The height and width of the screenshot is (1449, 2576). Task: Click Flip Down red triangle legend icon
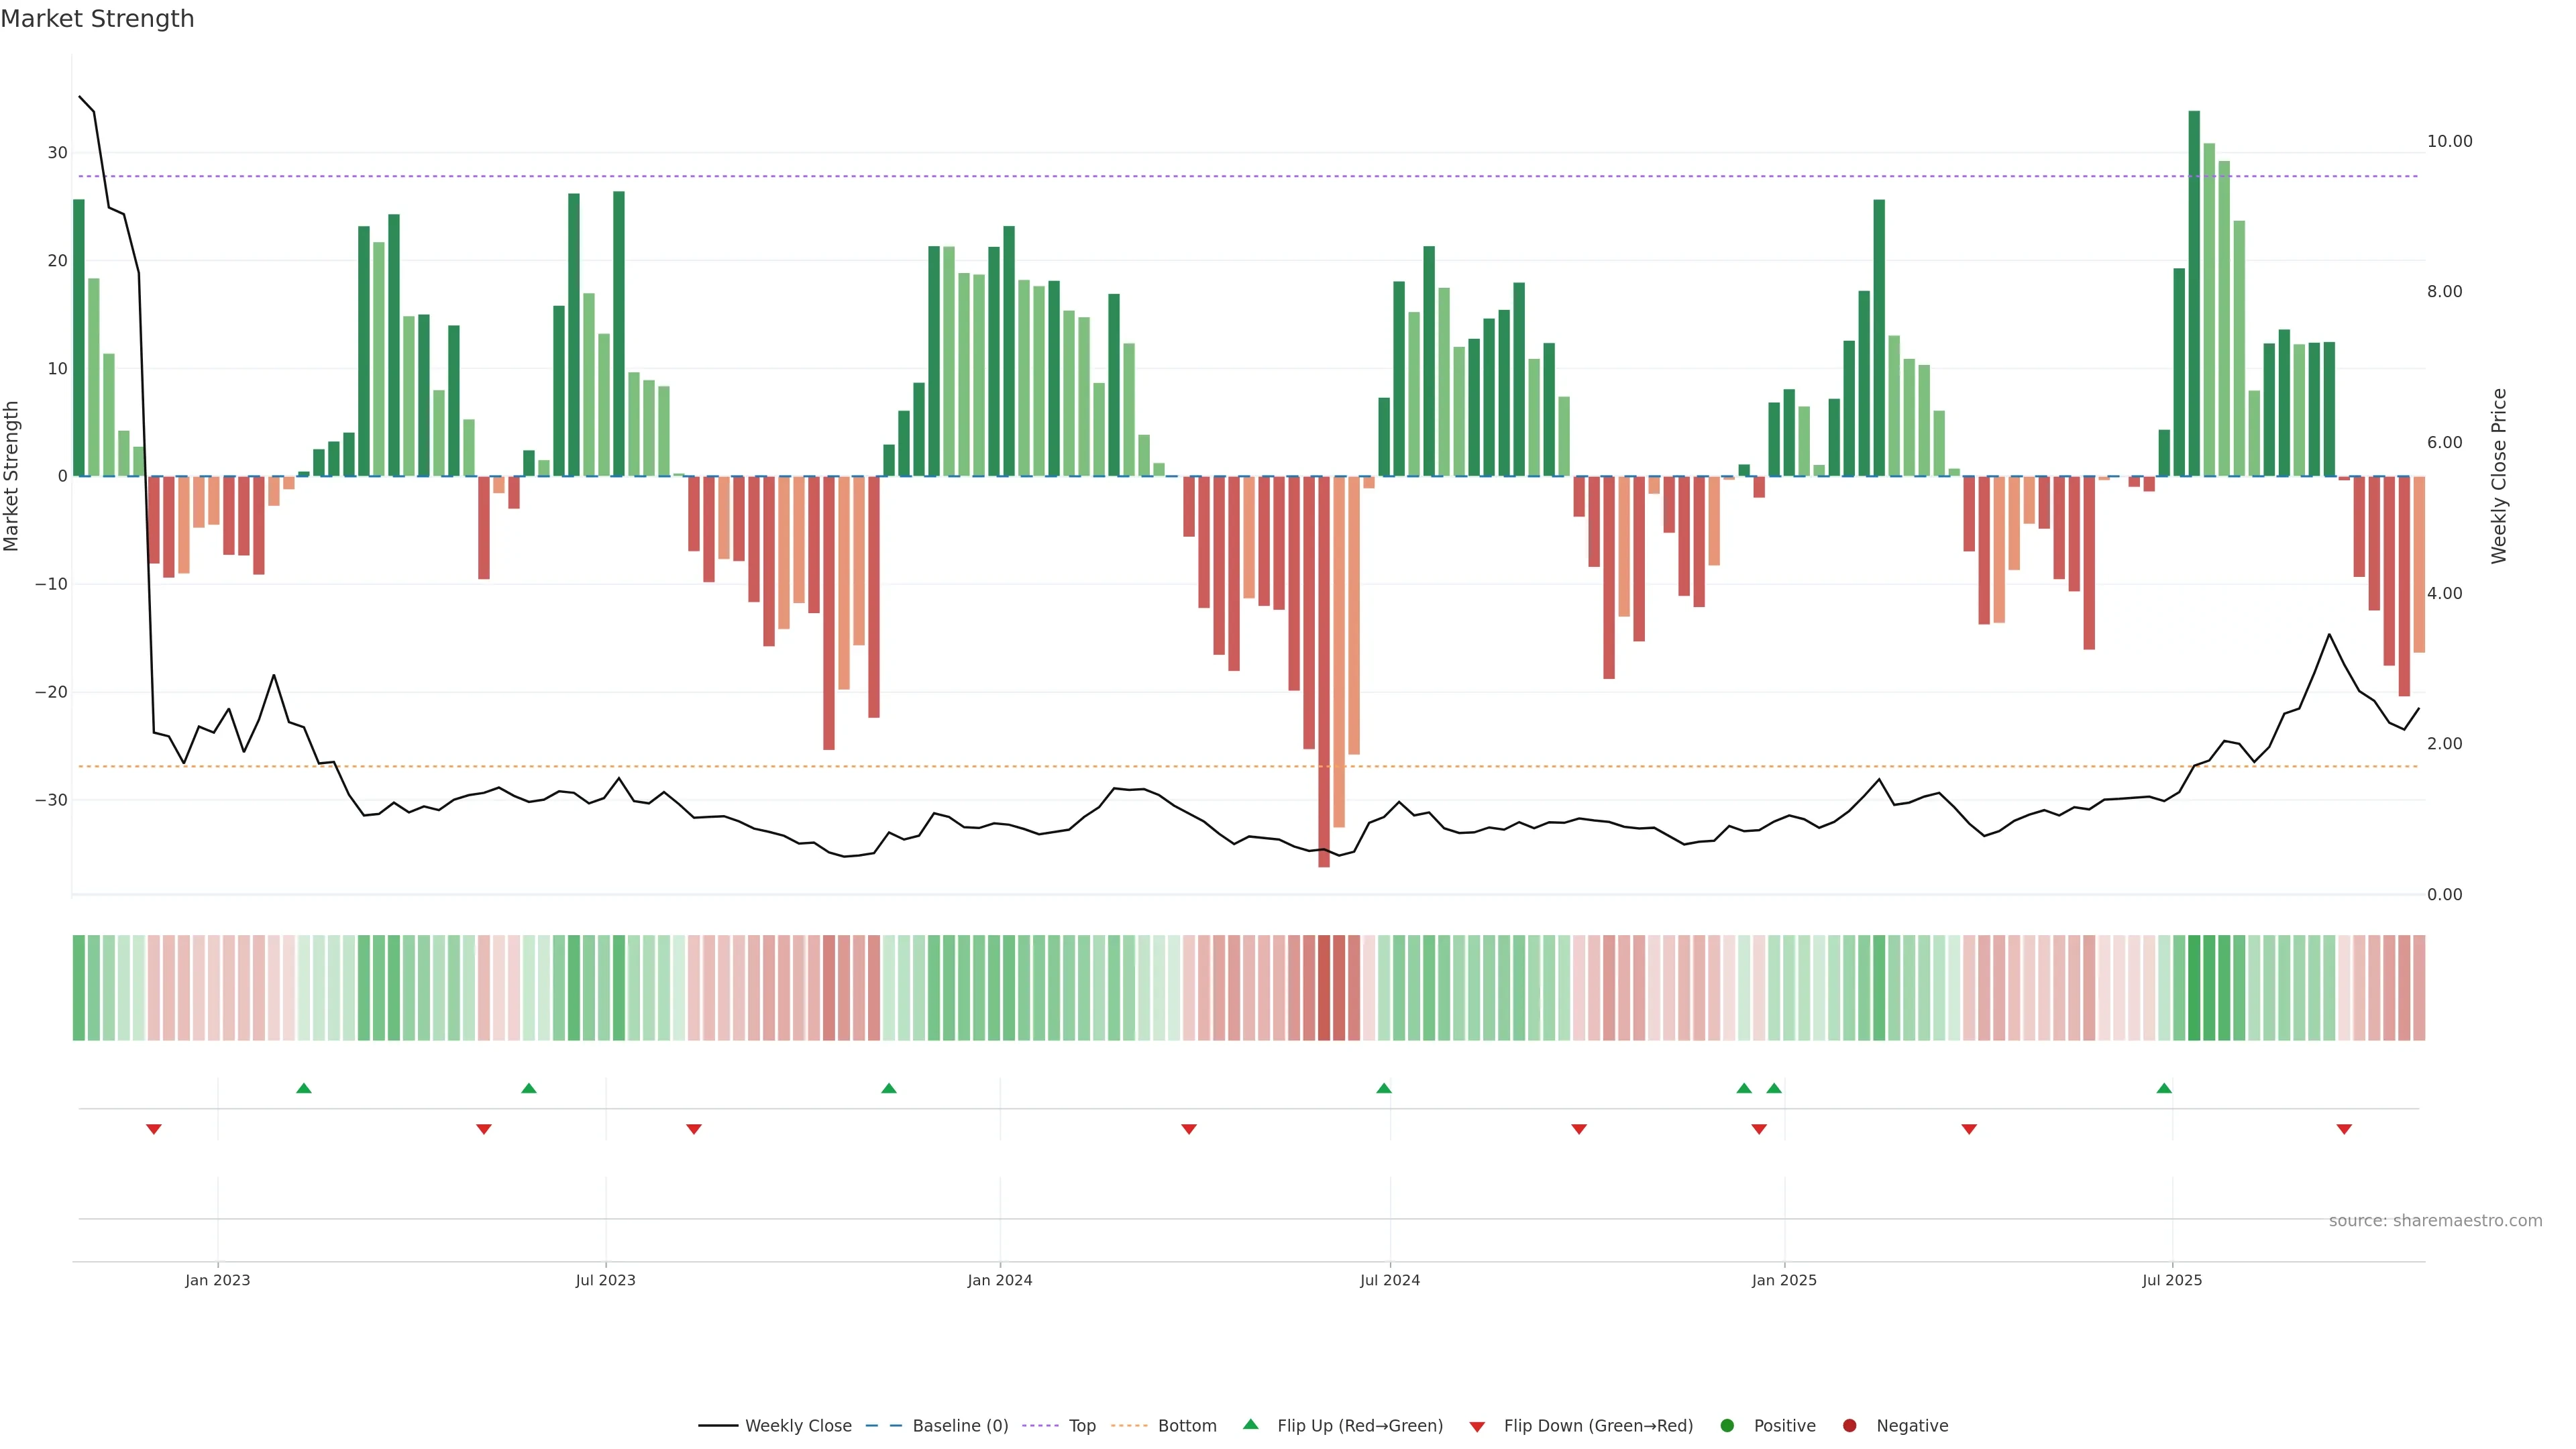[x=1477, y=1427]
